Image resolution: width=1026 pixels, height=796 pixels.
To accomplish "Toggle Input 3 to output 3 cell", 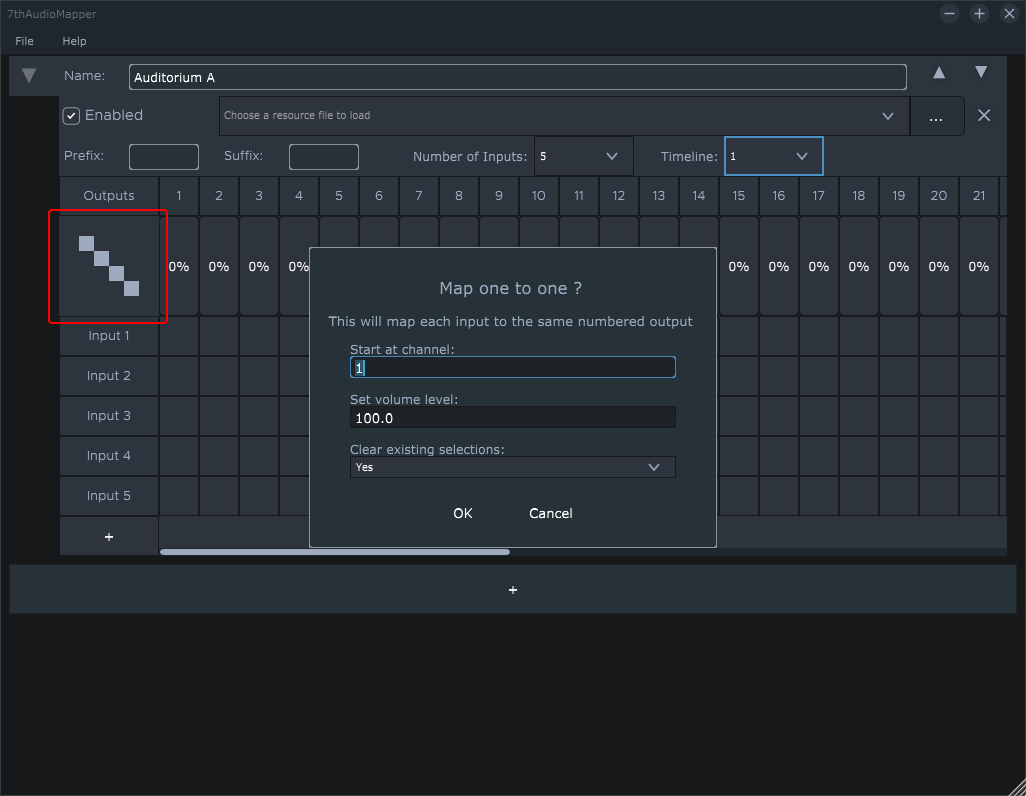I will (x=258, y=416).
